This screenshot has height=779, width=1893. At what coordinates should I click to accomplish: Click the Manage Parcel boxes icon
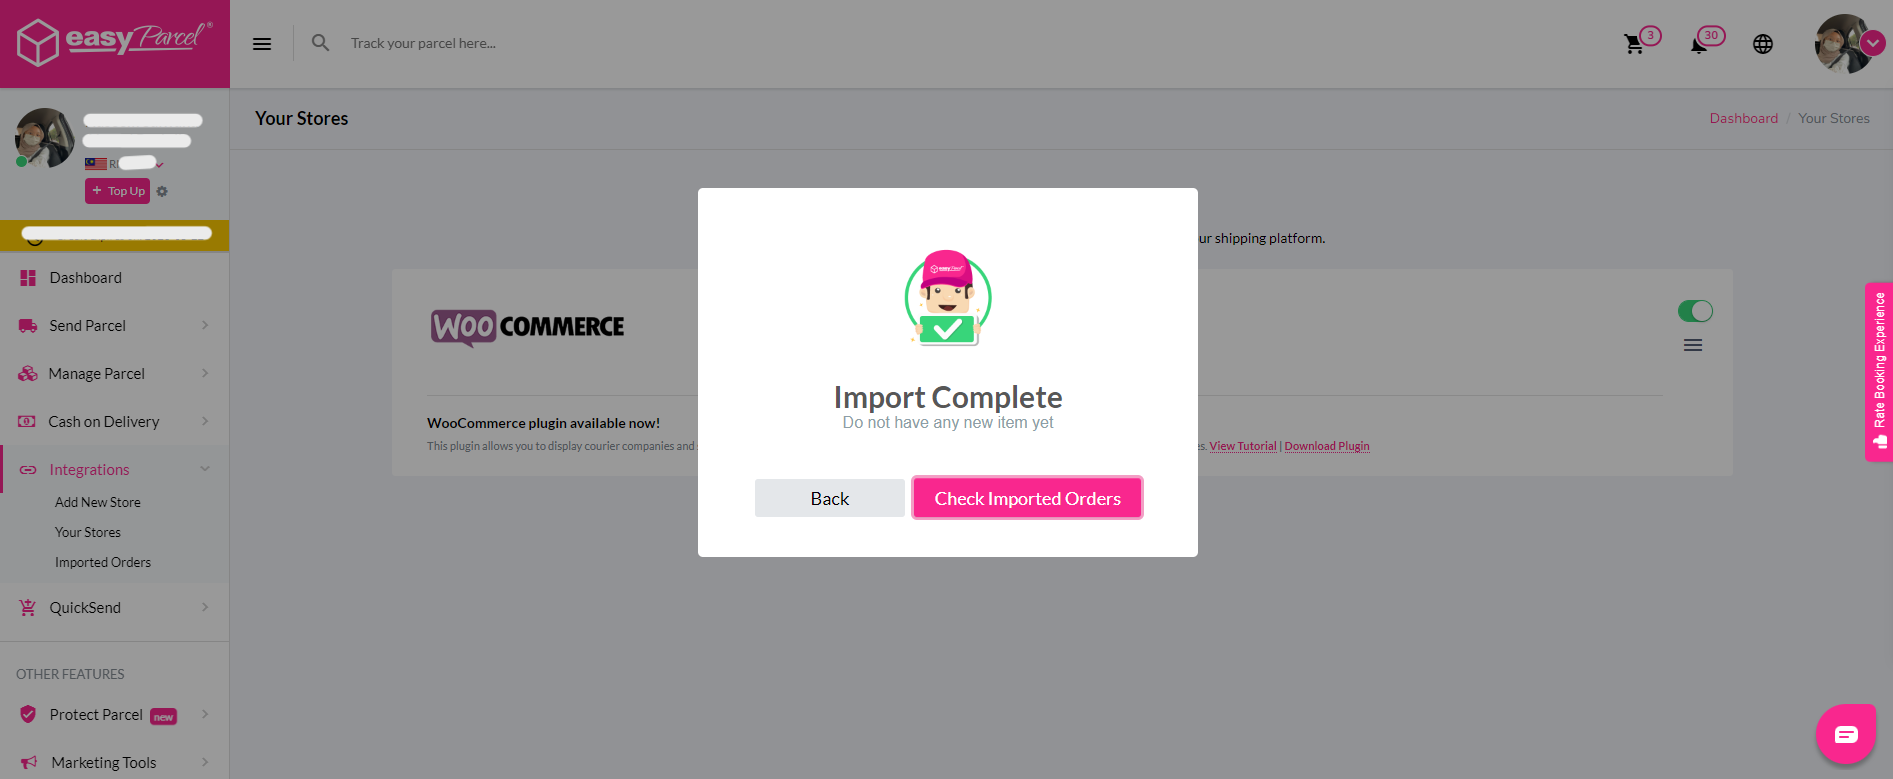[28, 374]
